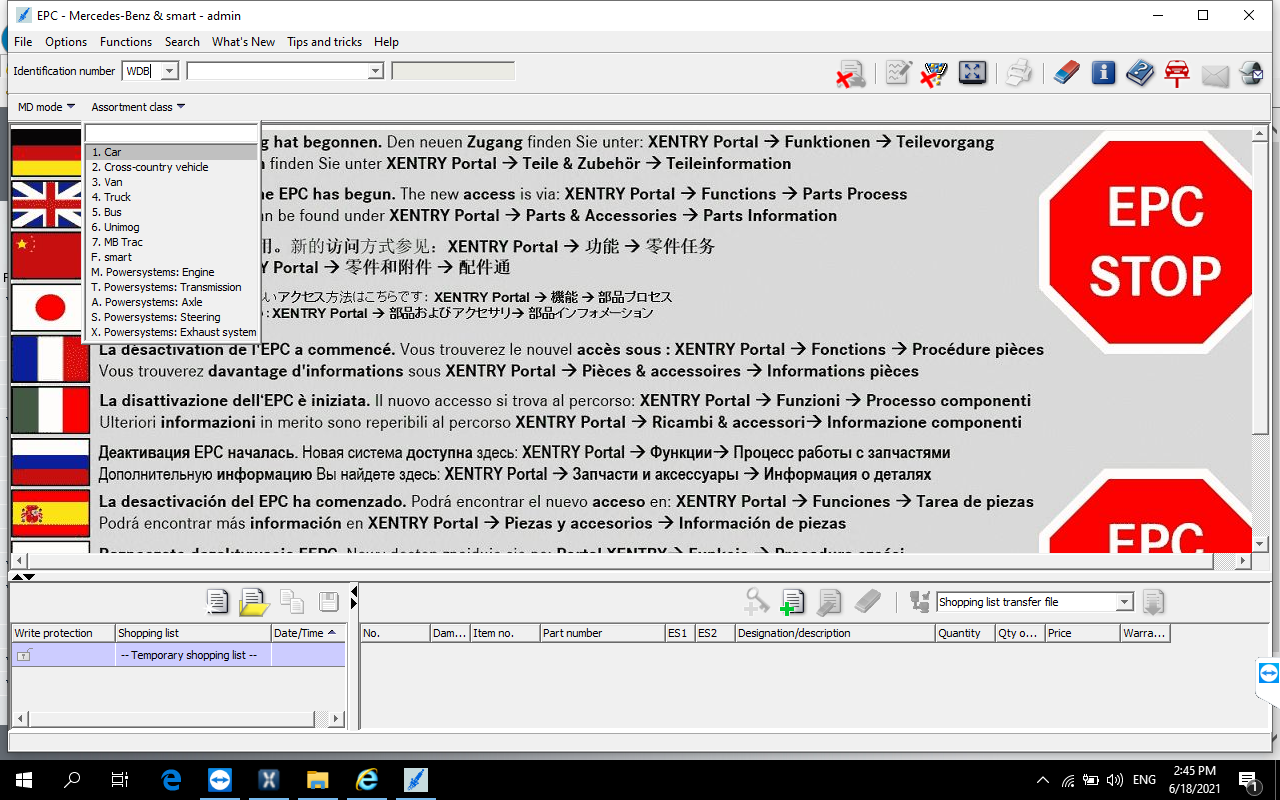Open the Search menu

coord(182,42)
